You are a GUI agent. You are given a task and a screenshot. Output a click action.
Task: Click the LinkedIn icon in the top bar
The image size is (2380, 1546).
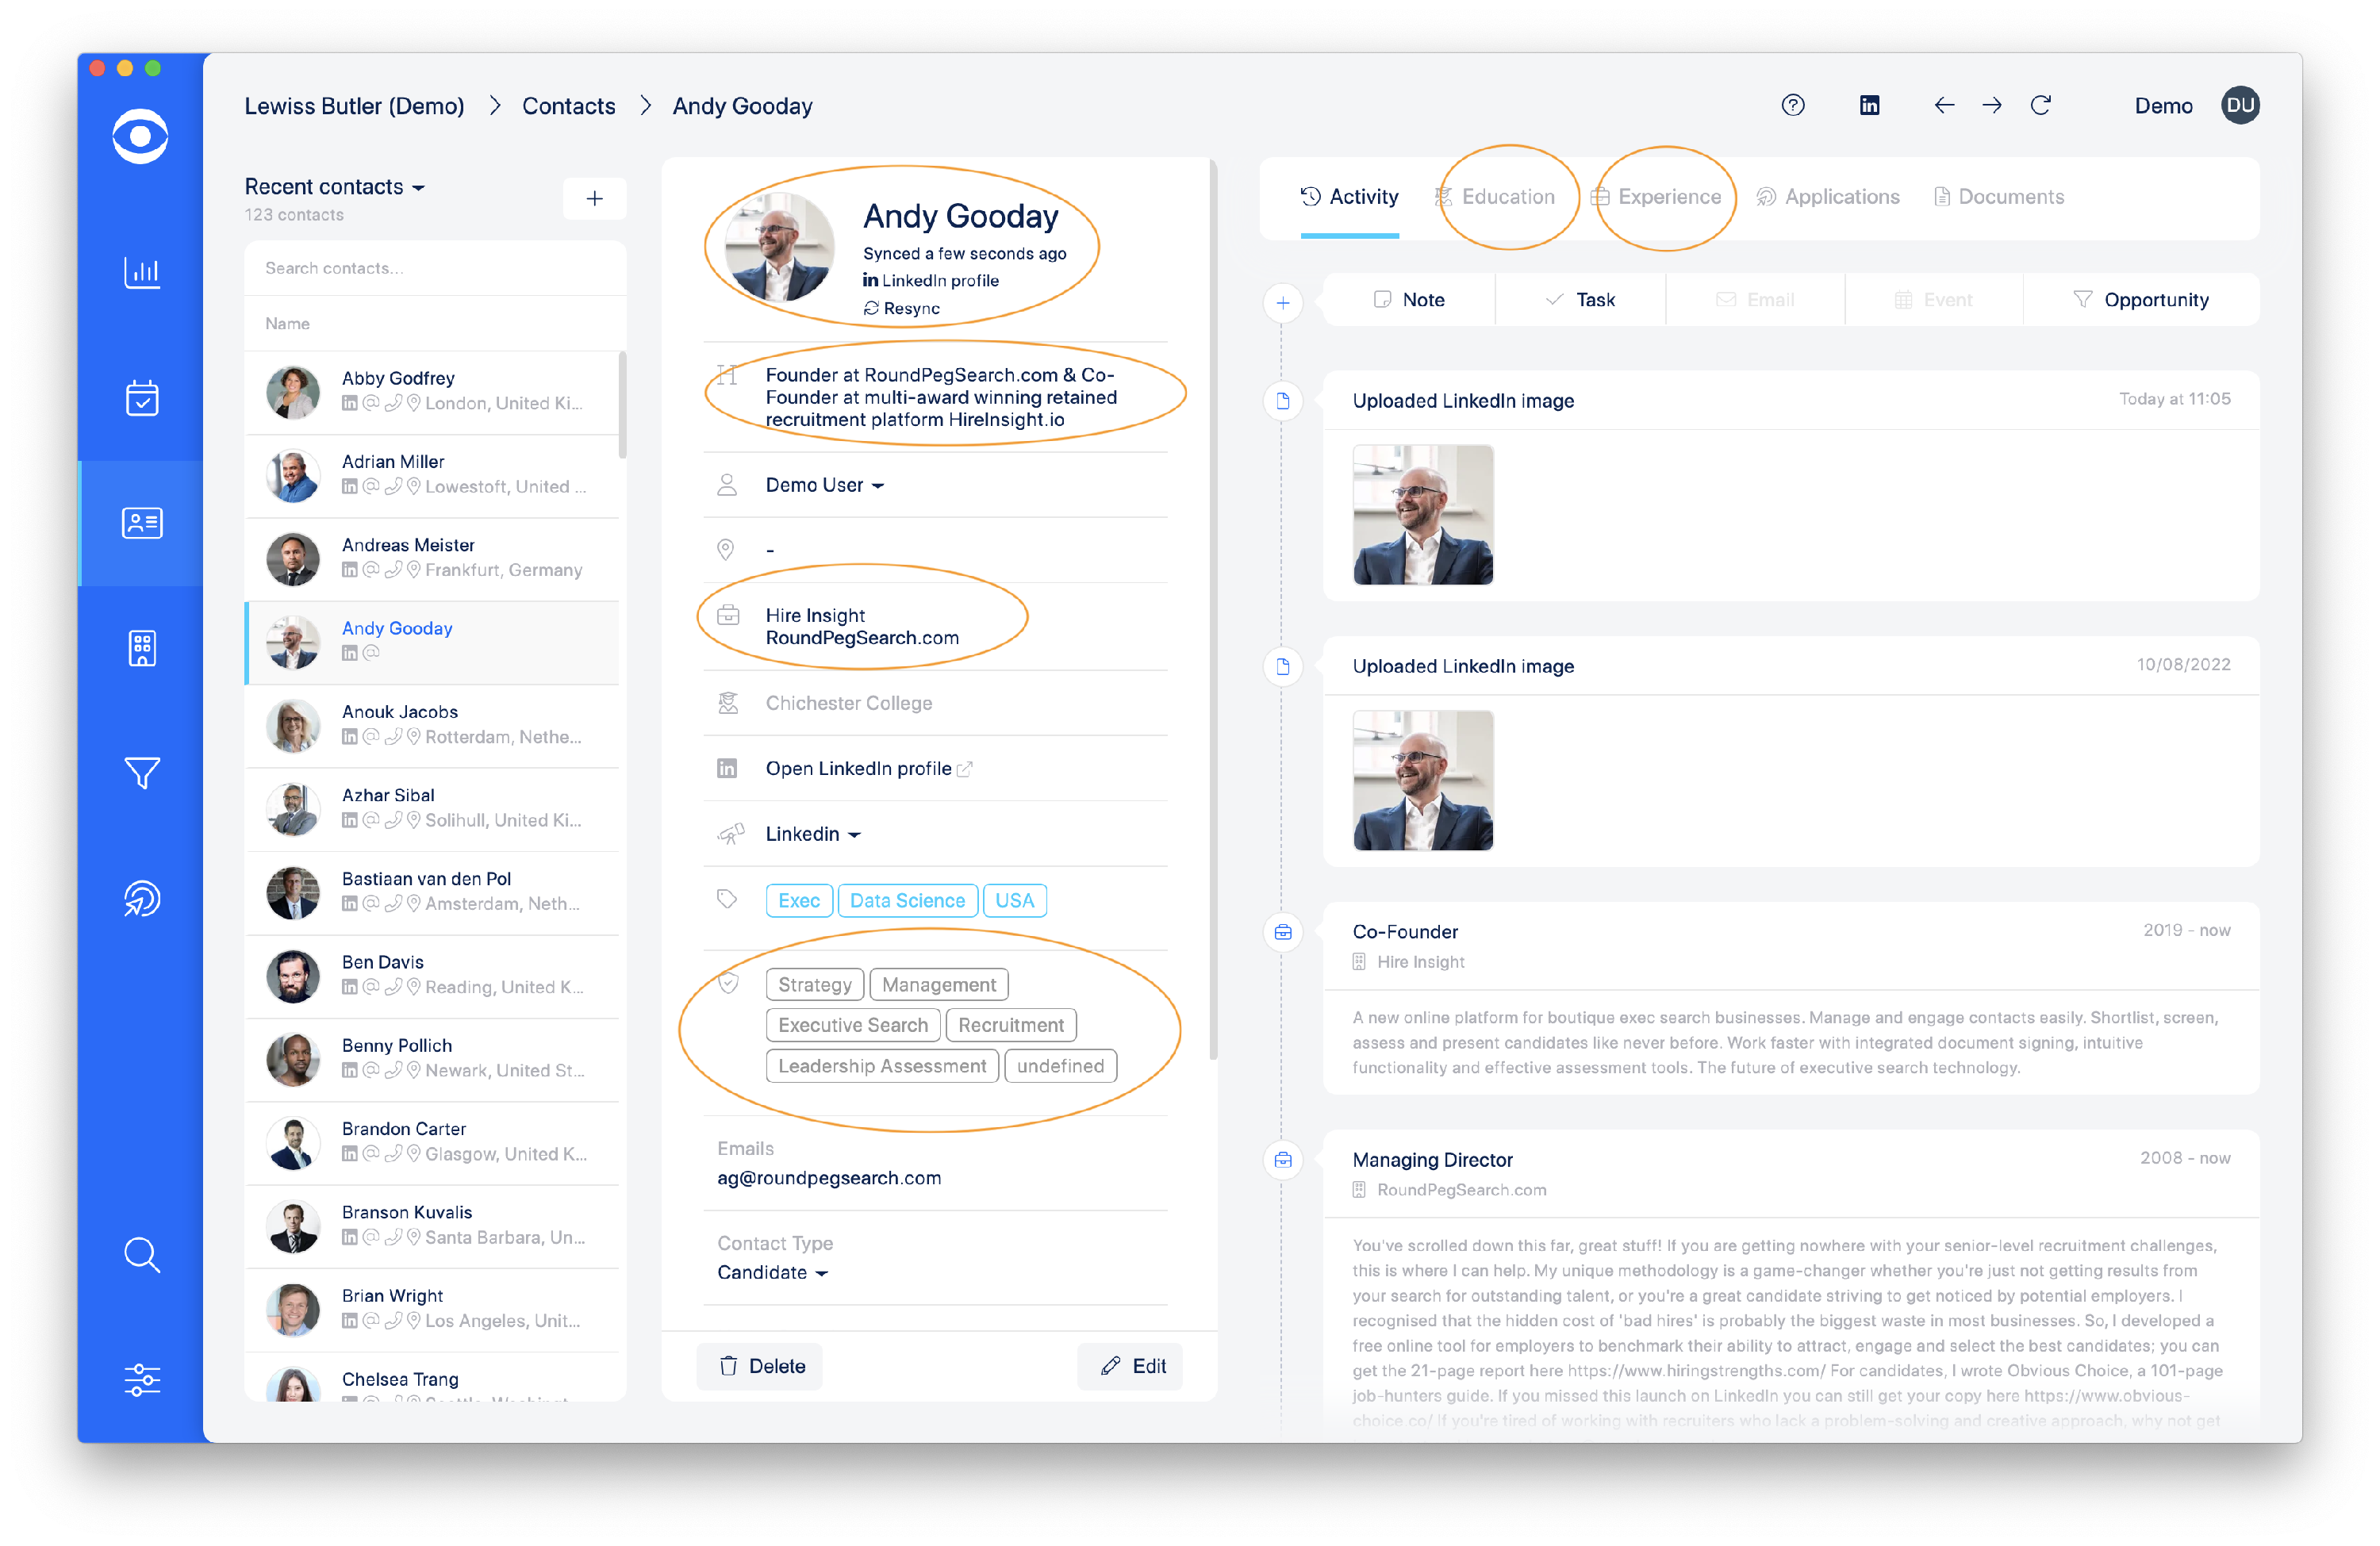1869,105
